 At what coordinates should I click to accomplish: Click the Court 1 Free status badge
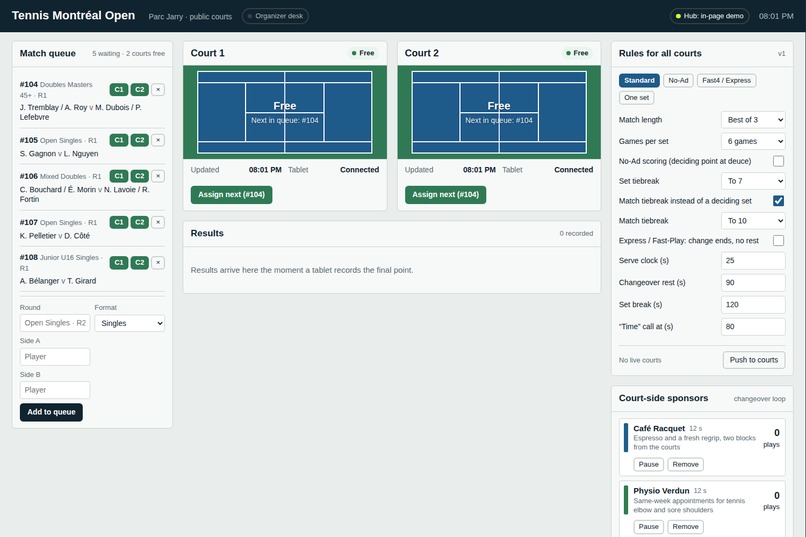coord(363,53)
